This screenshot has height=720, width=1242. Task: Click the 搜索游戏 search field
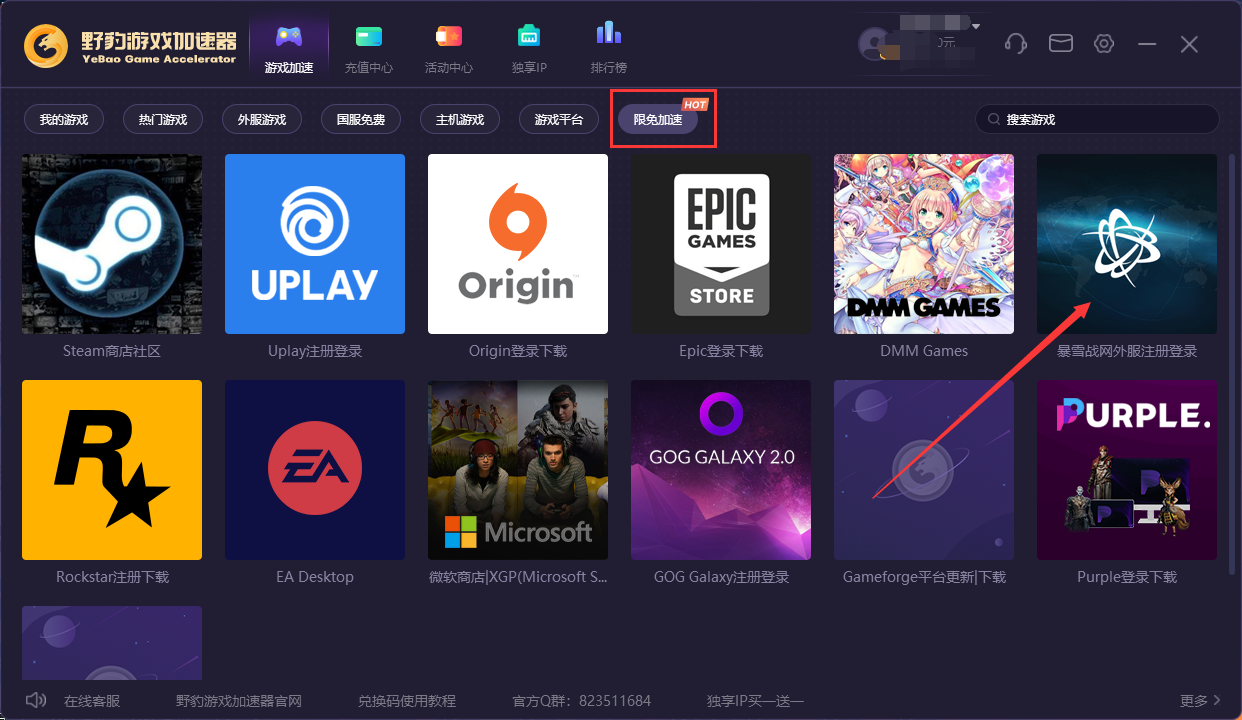click(x=1100, y=120)
